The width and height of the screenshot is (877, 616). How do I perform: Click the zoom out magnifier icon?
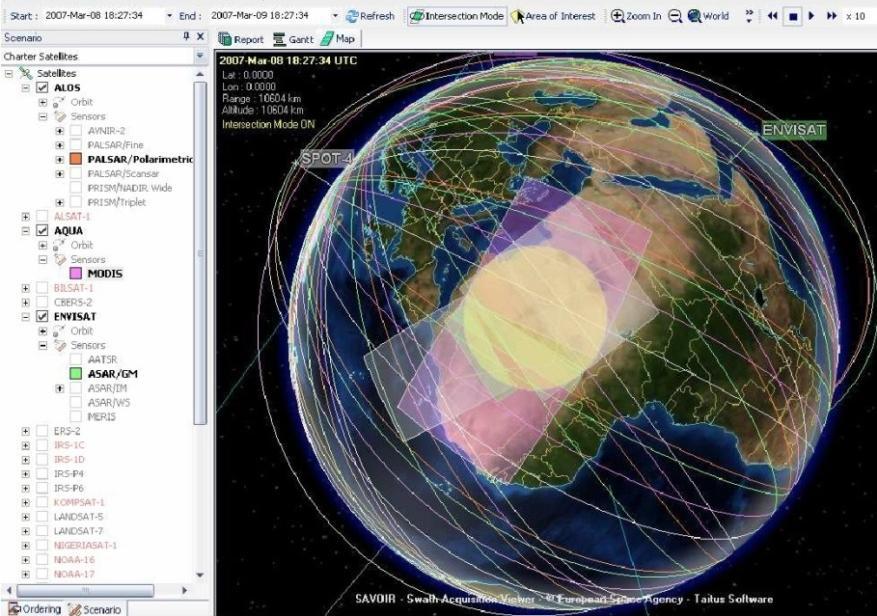point(675,16)
